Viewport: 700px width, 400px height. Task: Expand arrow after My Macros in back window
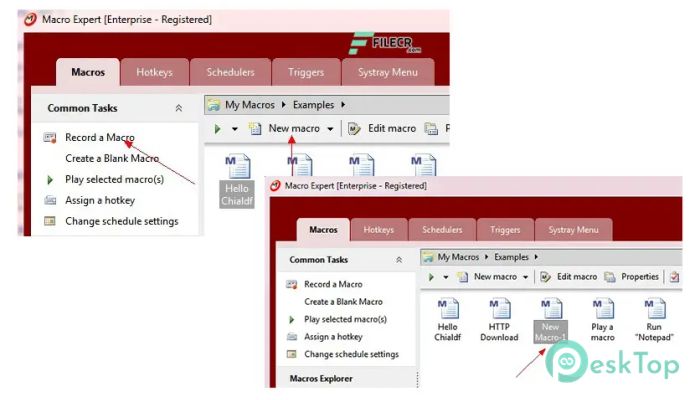coord(283,105)
